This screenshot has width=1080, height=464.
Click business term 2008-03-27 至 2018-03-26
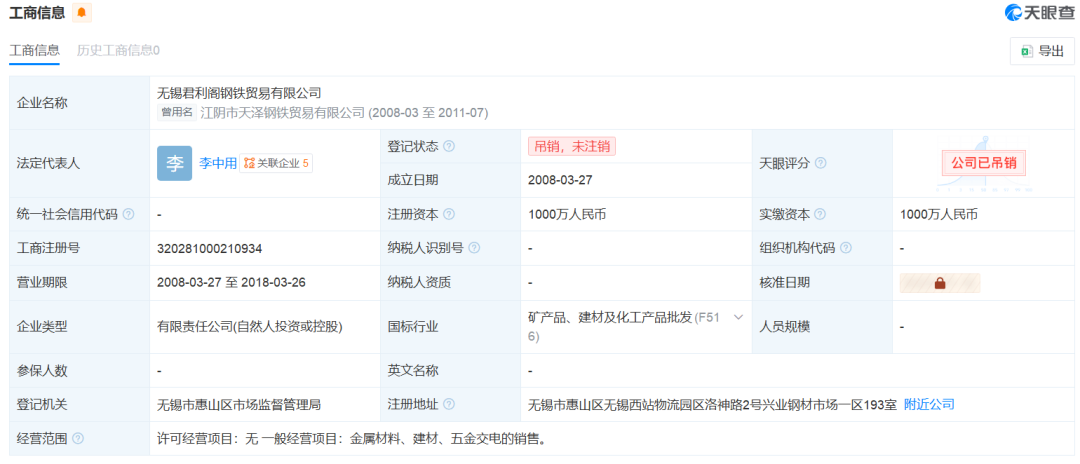(x=231, y=282)
